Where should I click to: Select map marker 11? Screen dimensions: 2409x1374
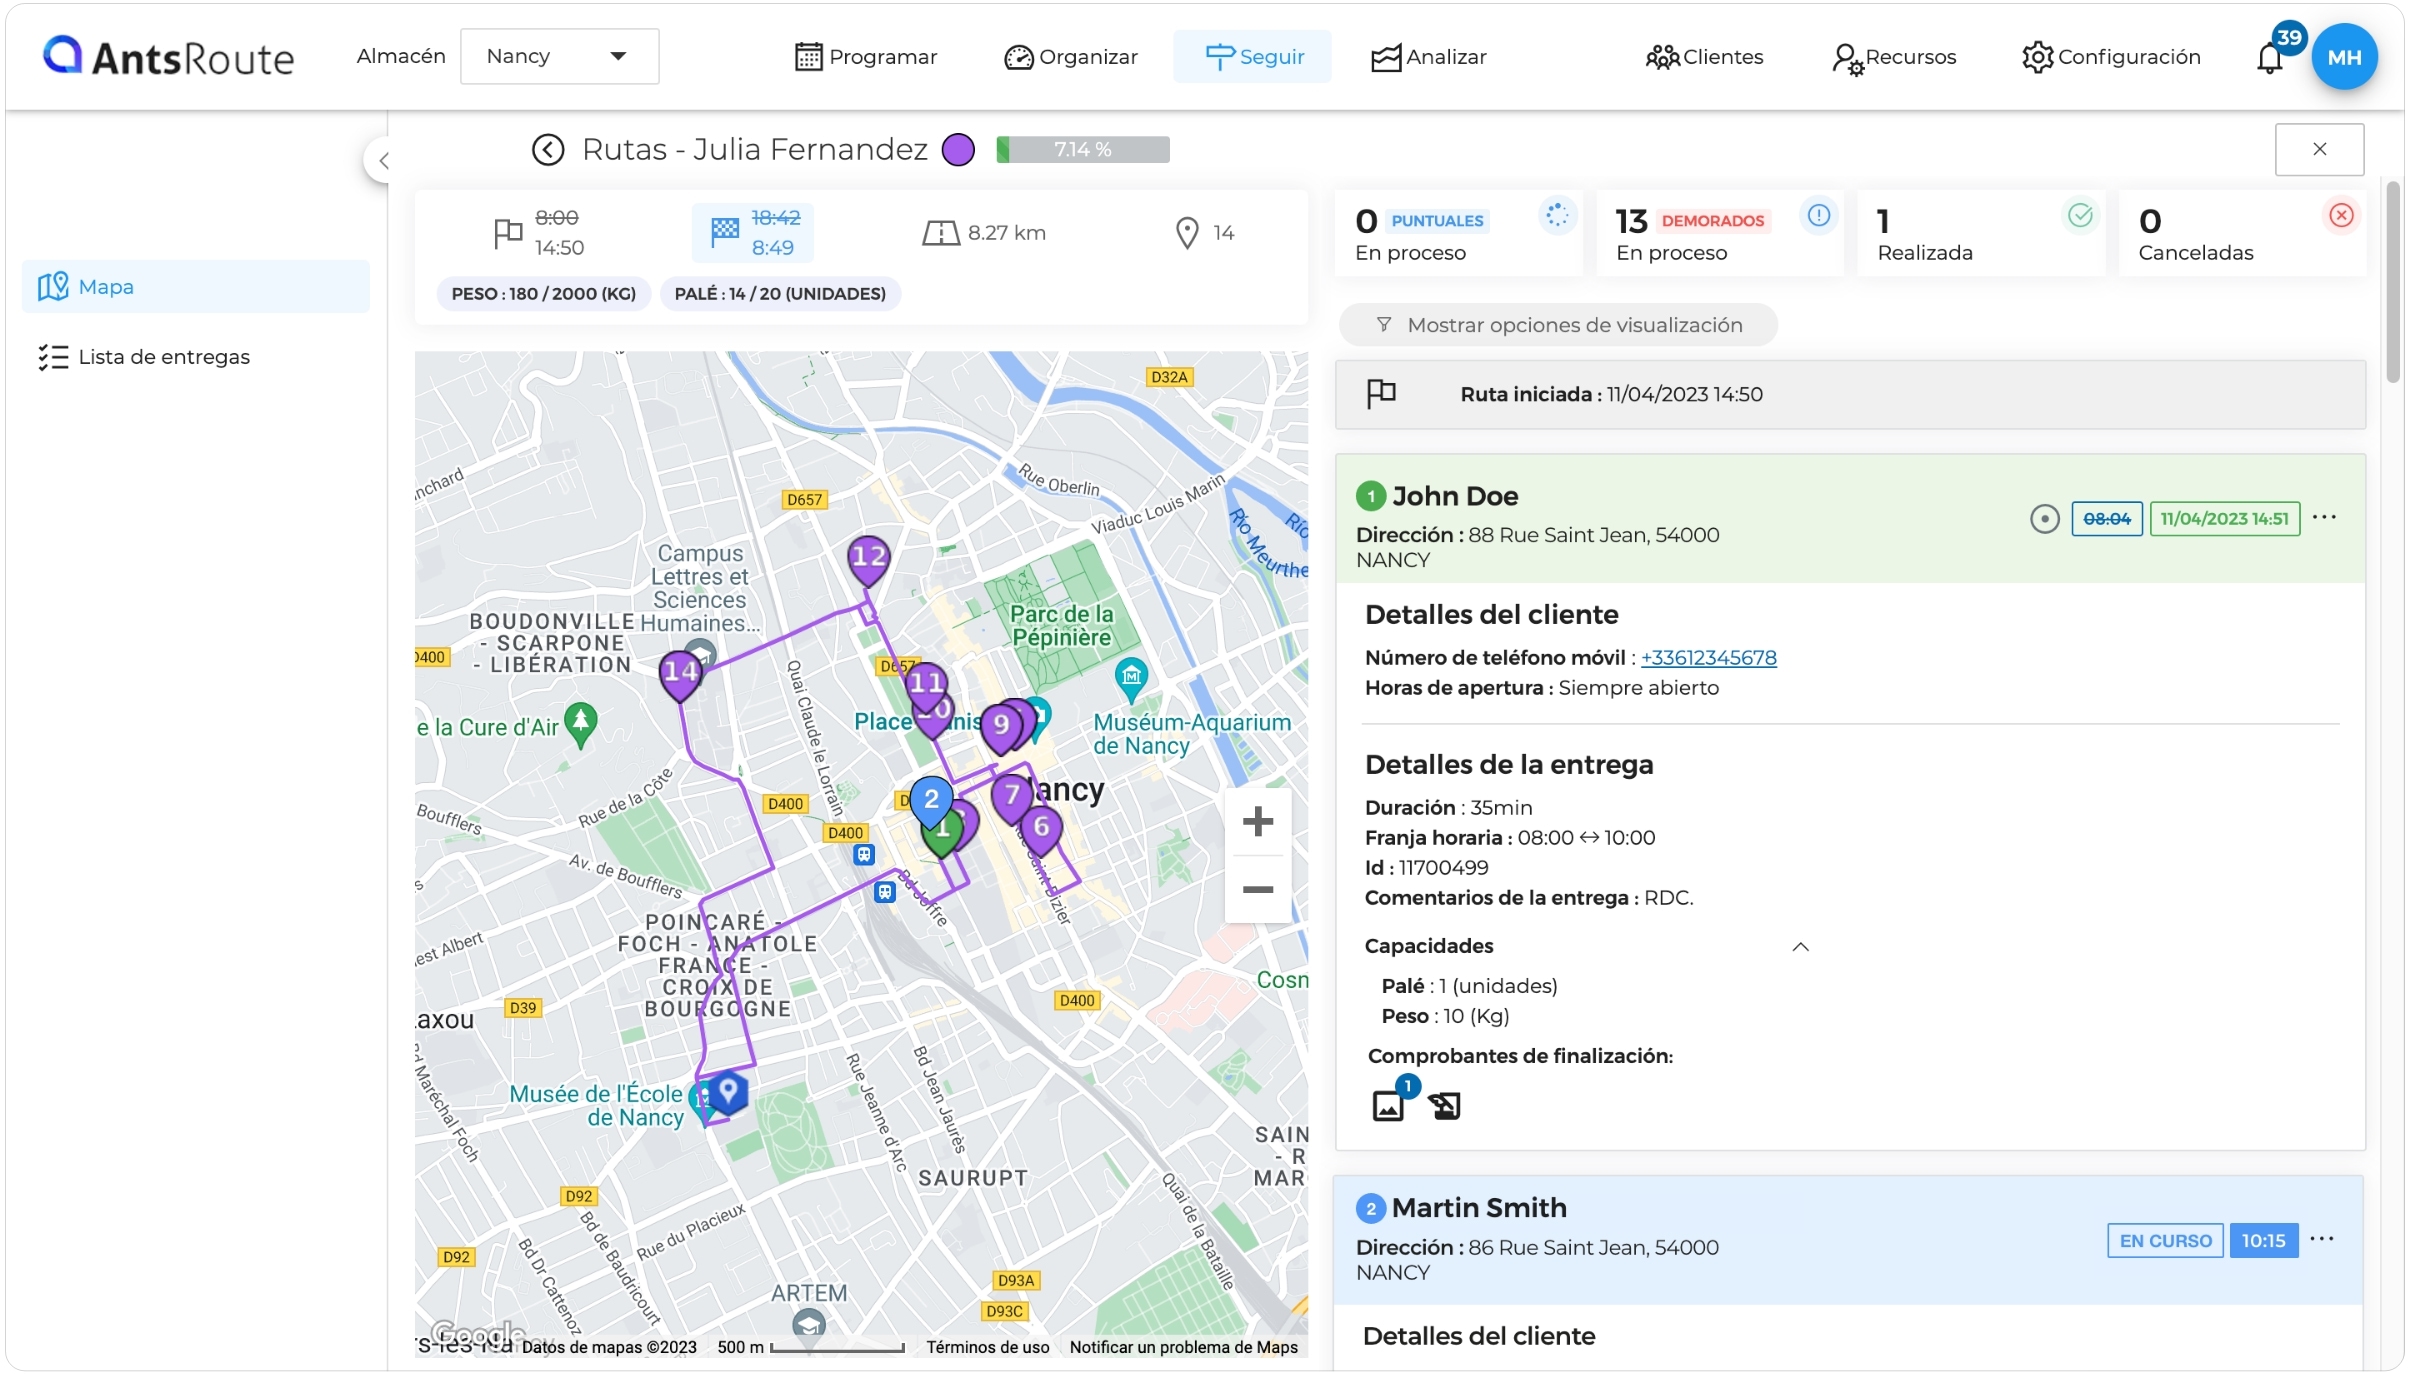926,684
